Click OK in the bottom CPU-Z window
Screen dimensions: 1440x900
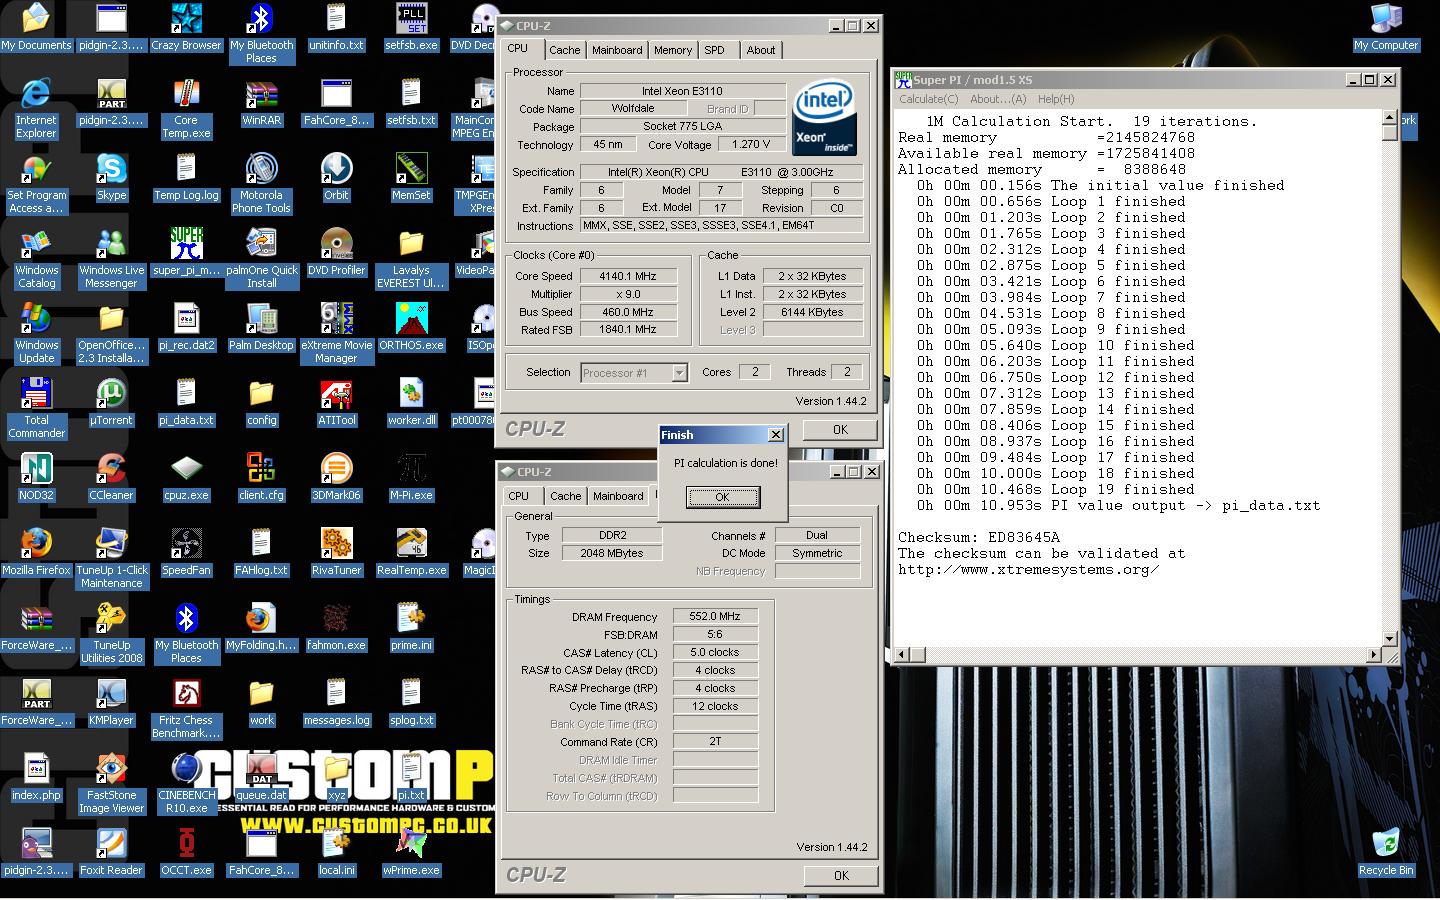click(841, 876)
